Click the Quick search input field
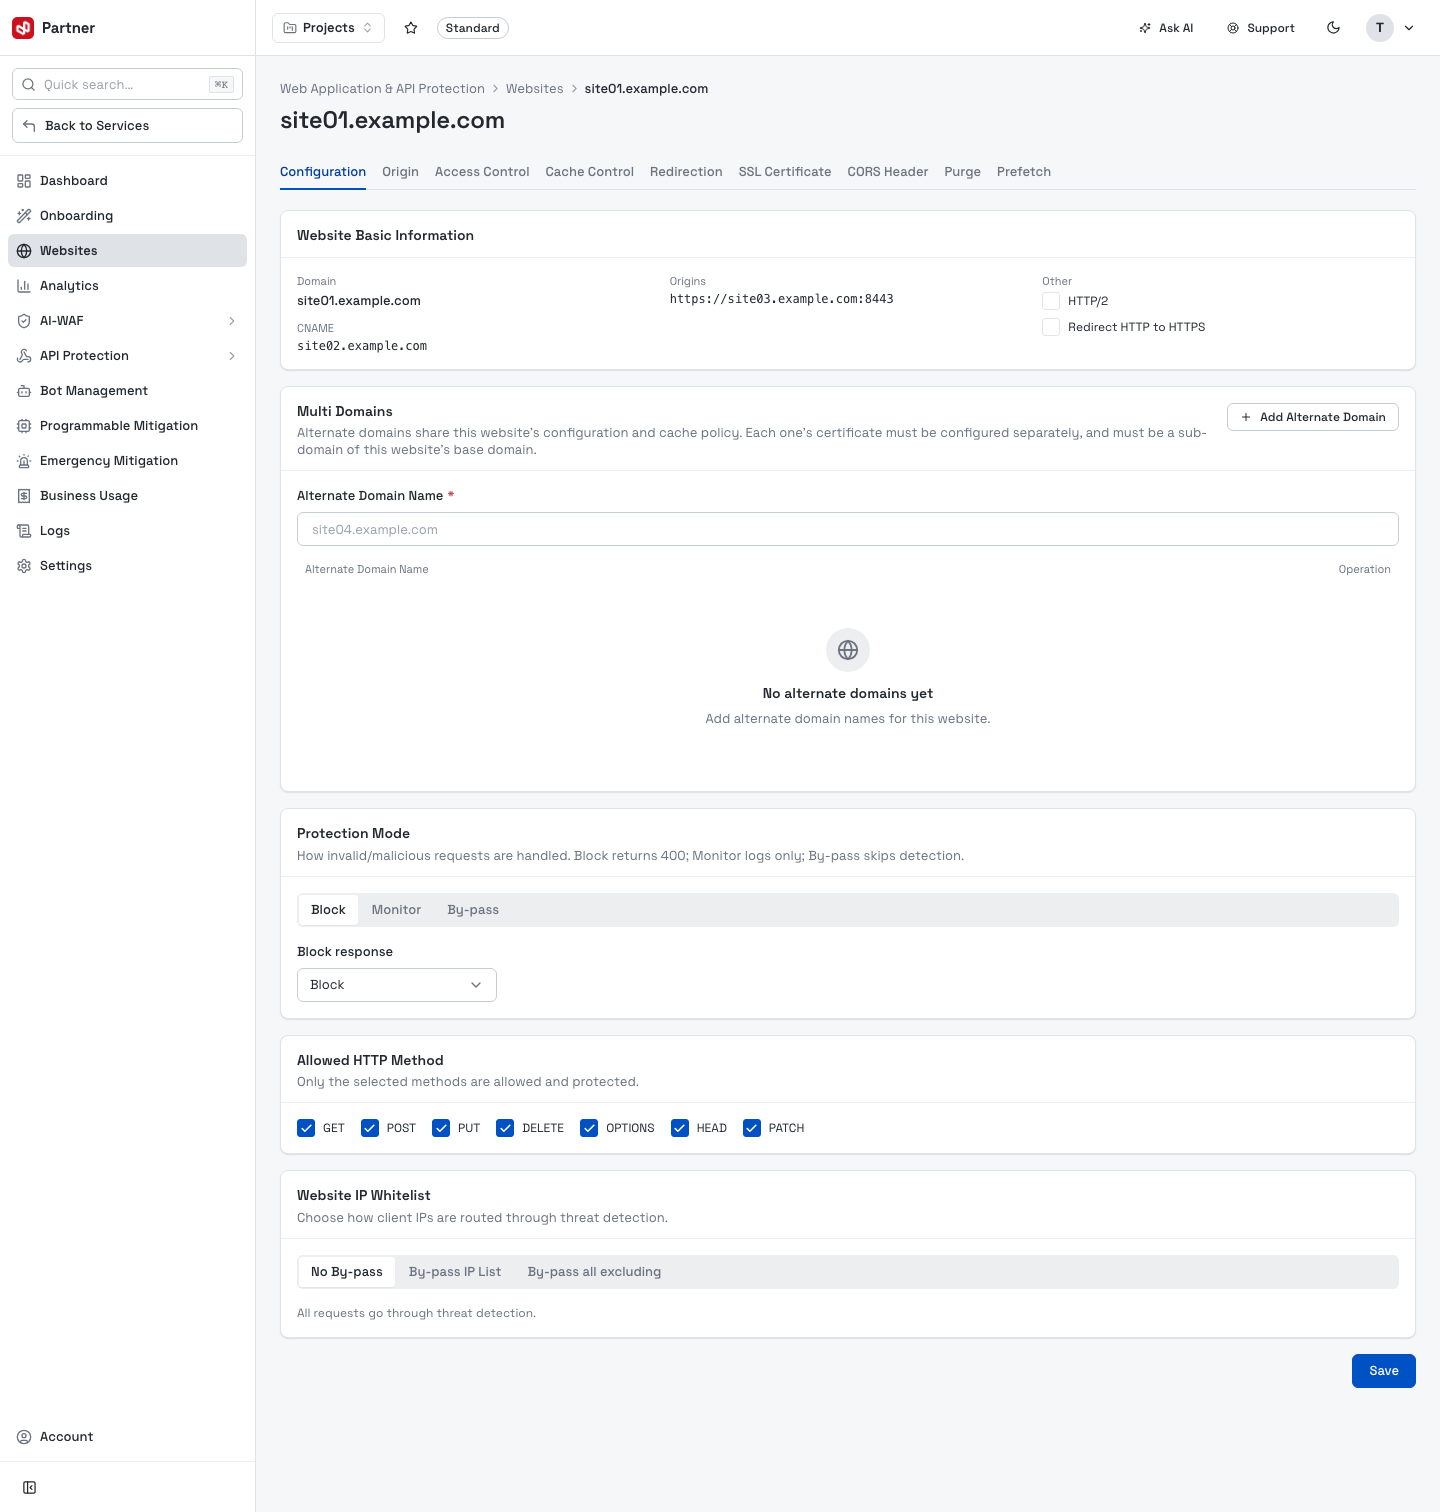Screen dimensions: 1440x1512 (127, 85)
